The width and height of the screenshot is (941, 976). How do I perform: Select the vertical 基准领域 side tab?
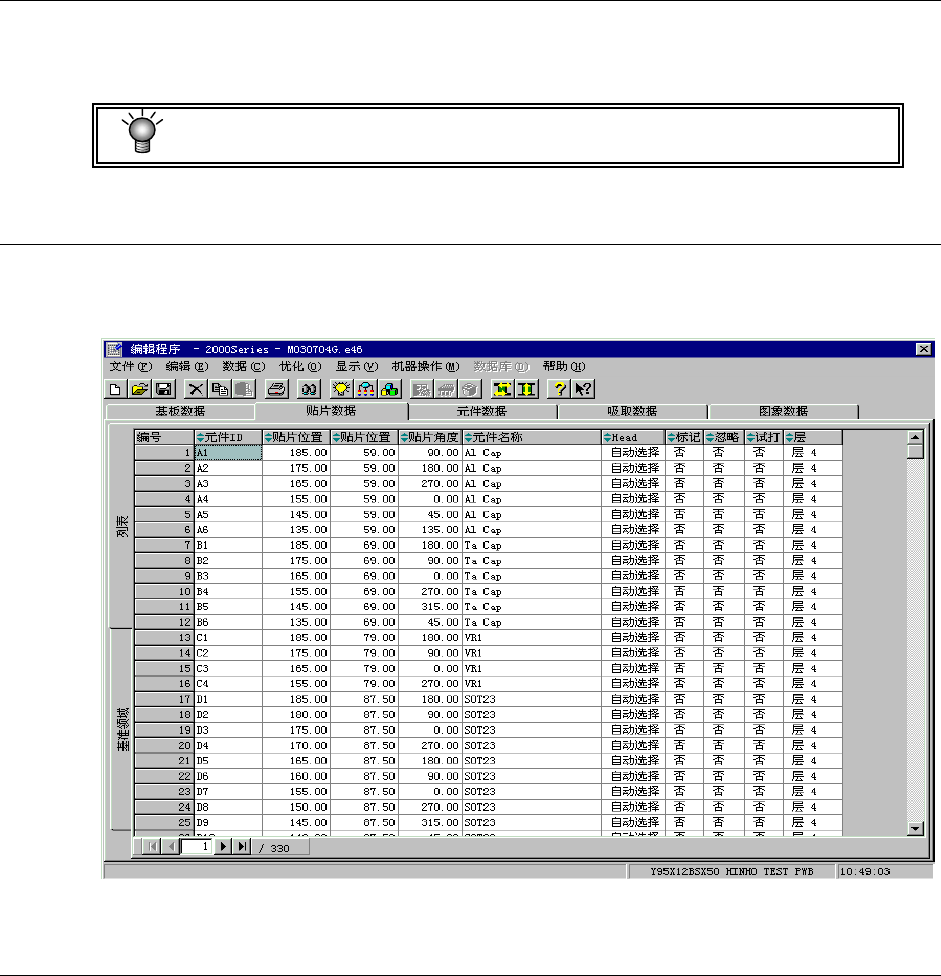(x=123, y=729)
